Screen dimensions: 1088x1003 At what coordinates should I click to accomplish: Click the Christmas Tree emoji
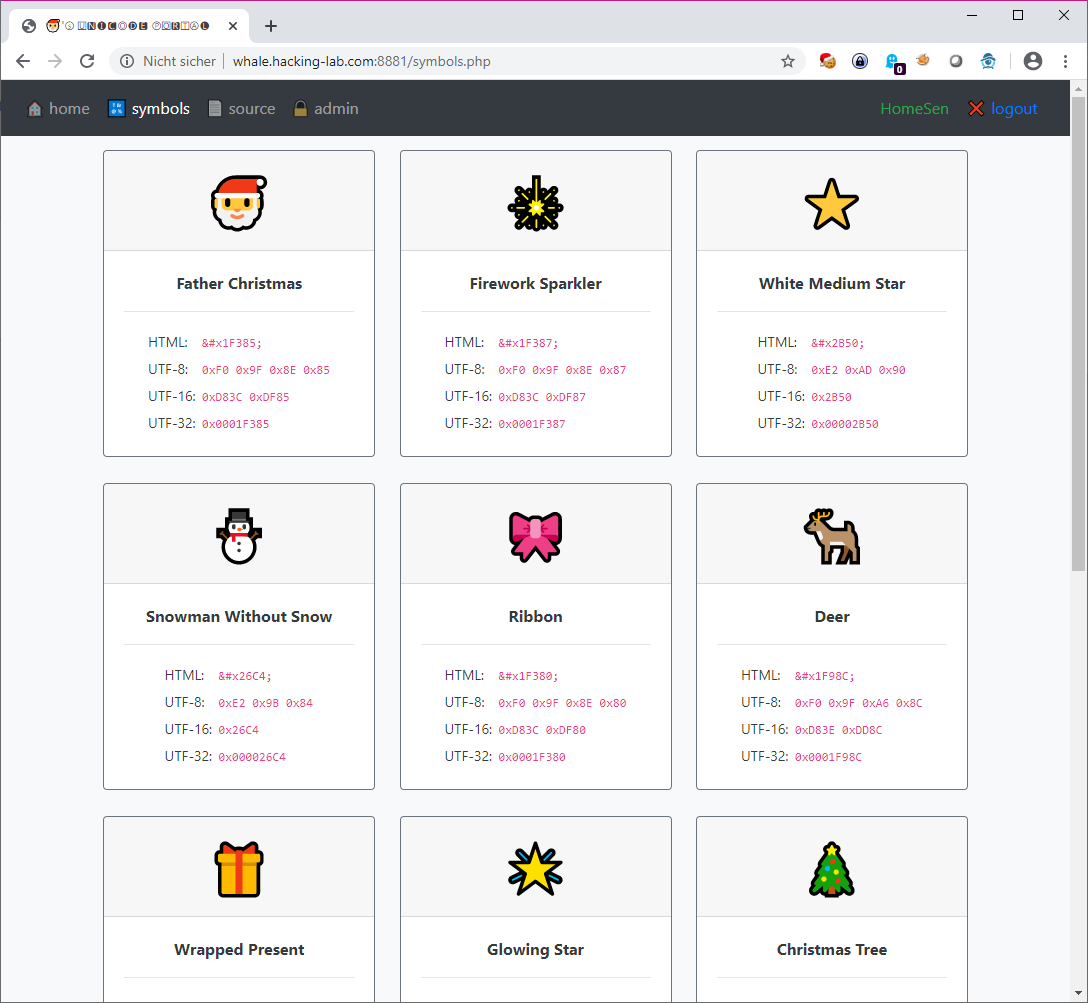tap(831, 869)
